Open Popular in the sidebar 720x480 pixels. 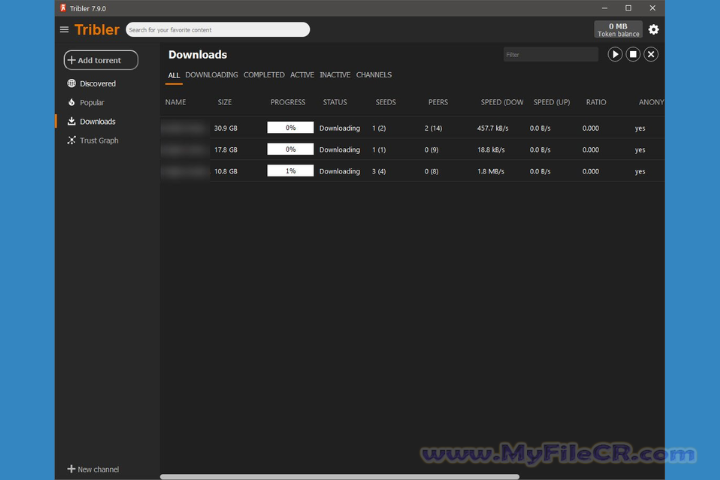click(85, 102)
